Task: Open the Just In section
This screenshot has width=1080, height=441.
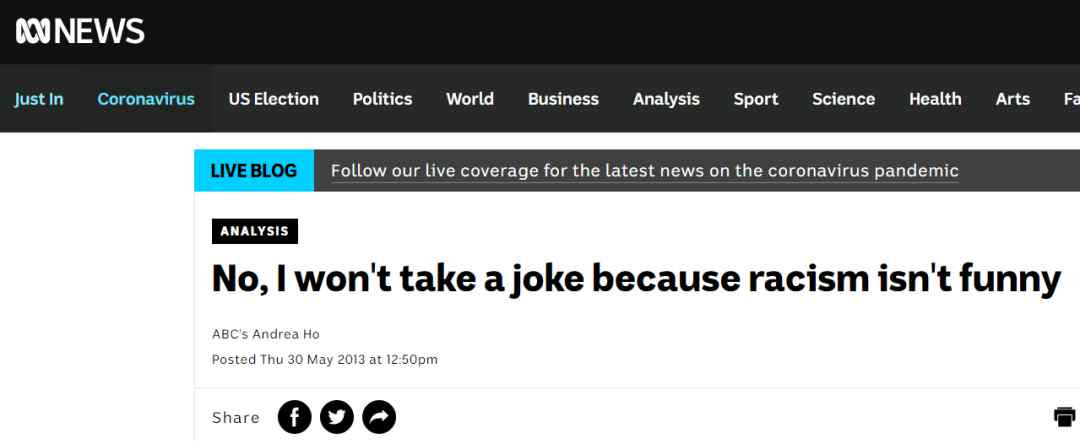Action: click(39, 99)
